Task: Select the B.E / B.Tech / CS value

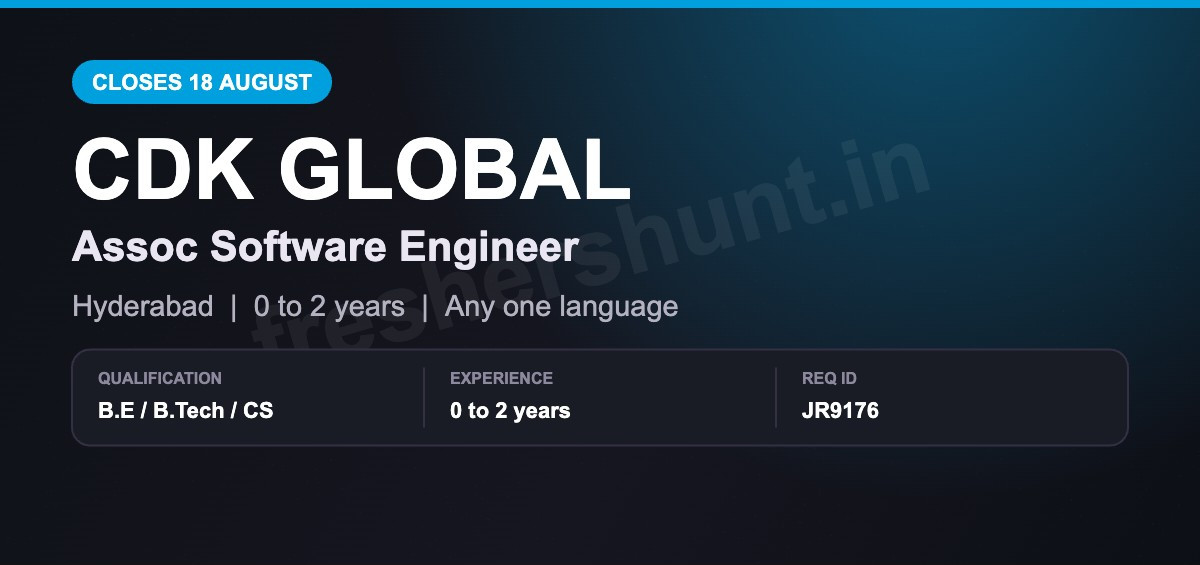Action: click(x=186, y=410)
